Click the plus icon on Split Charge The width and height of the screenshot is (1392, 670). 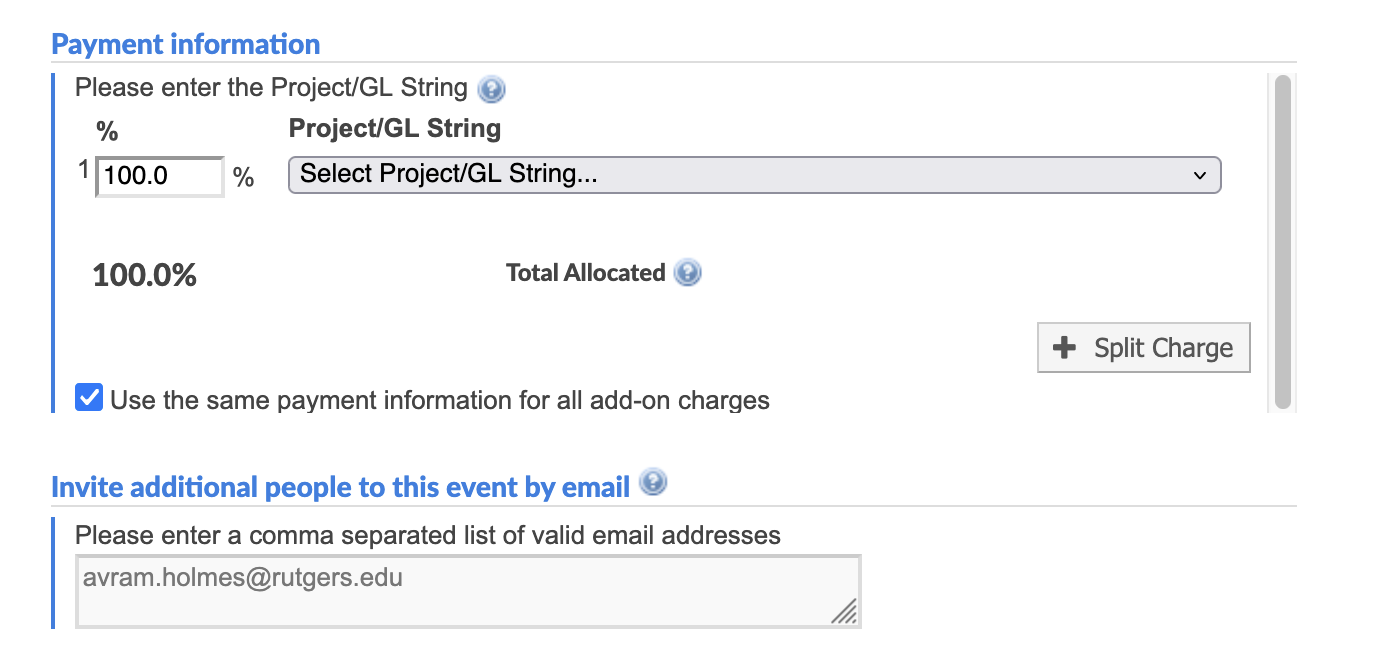1065,348
